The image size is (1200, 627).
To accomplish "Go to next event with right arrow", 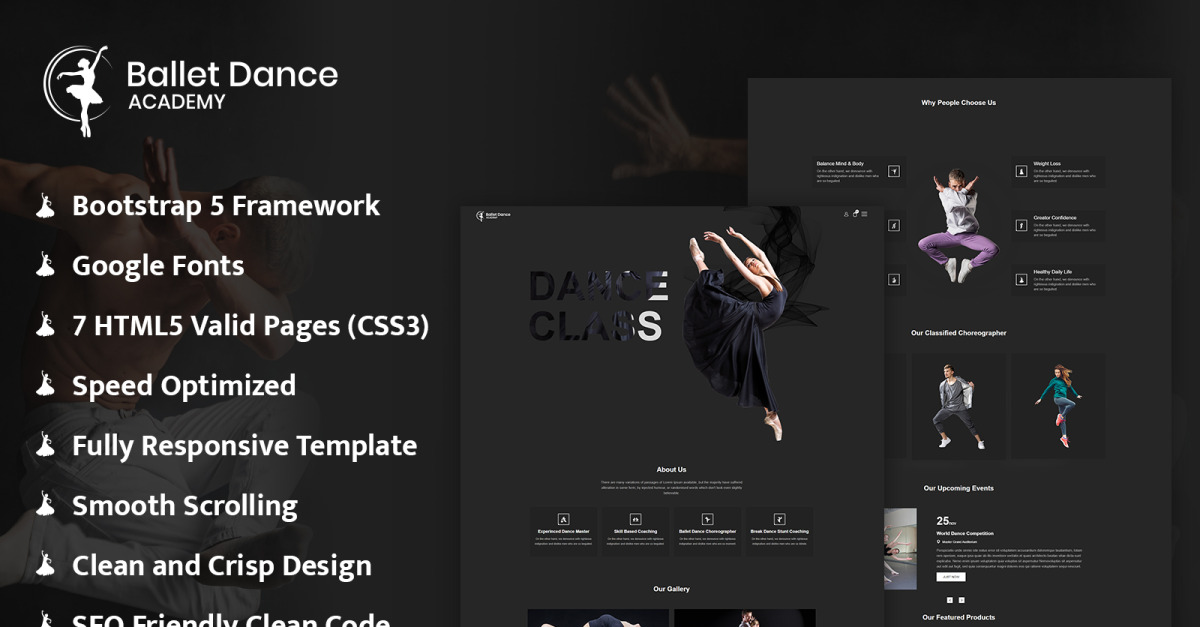I will 962,600.
